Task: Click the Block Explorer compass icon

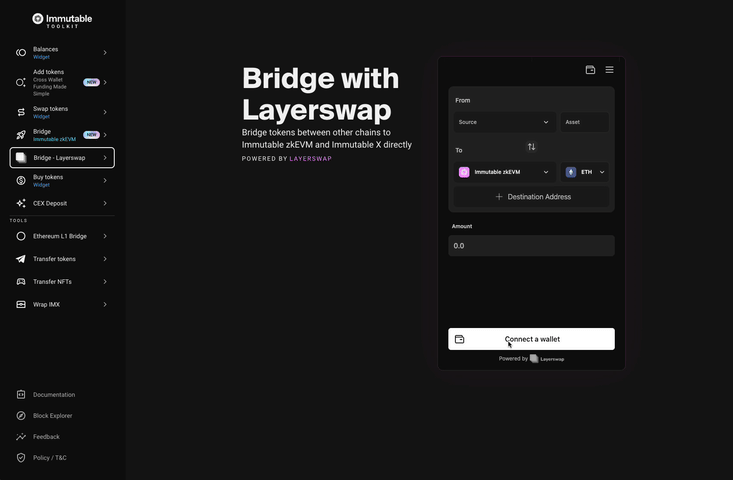Action: coord(21,416)
